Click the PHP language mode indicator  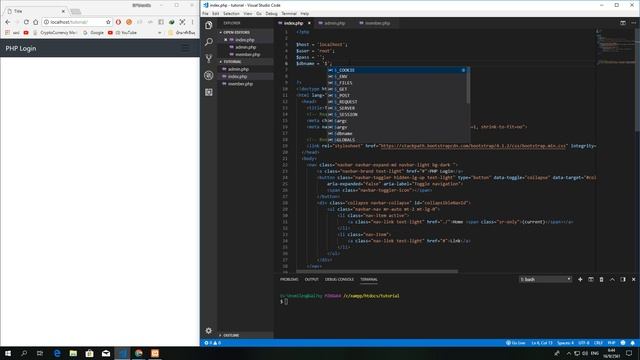611,343
